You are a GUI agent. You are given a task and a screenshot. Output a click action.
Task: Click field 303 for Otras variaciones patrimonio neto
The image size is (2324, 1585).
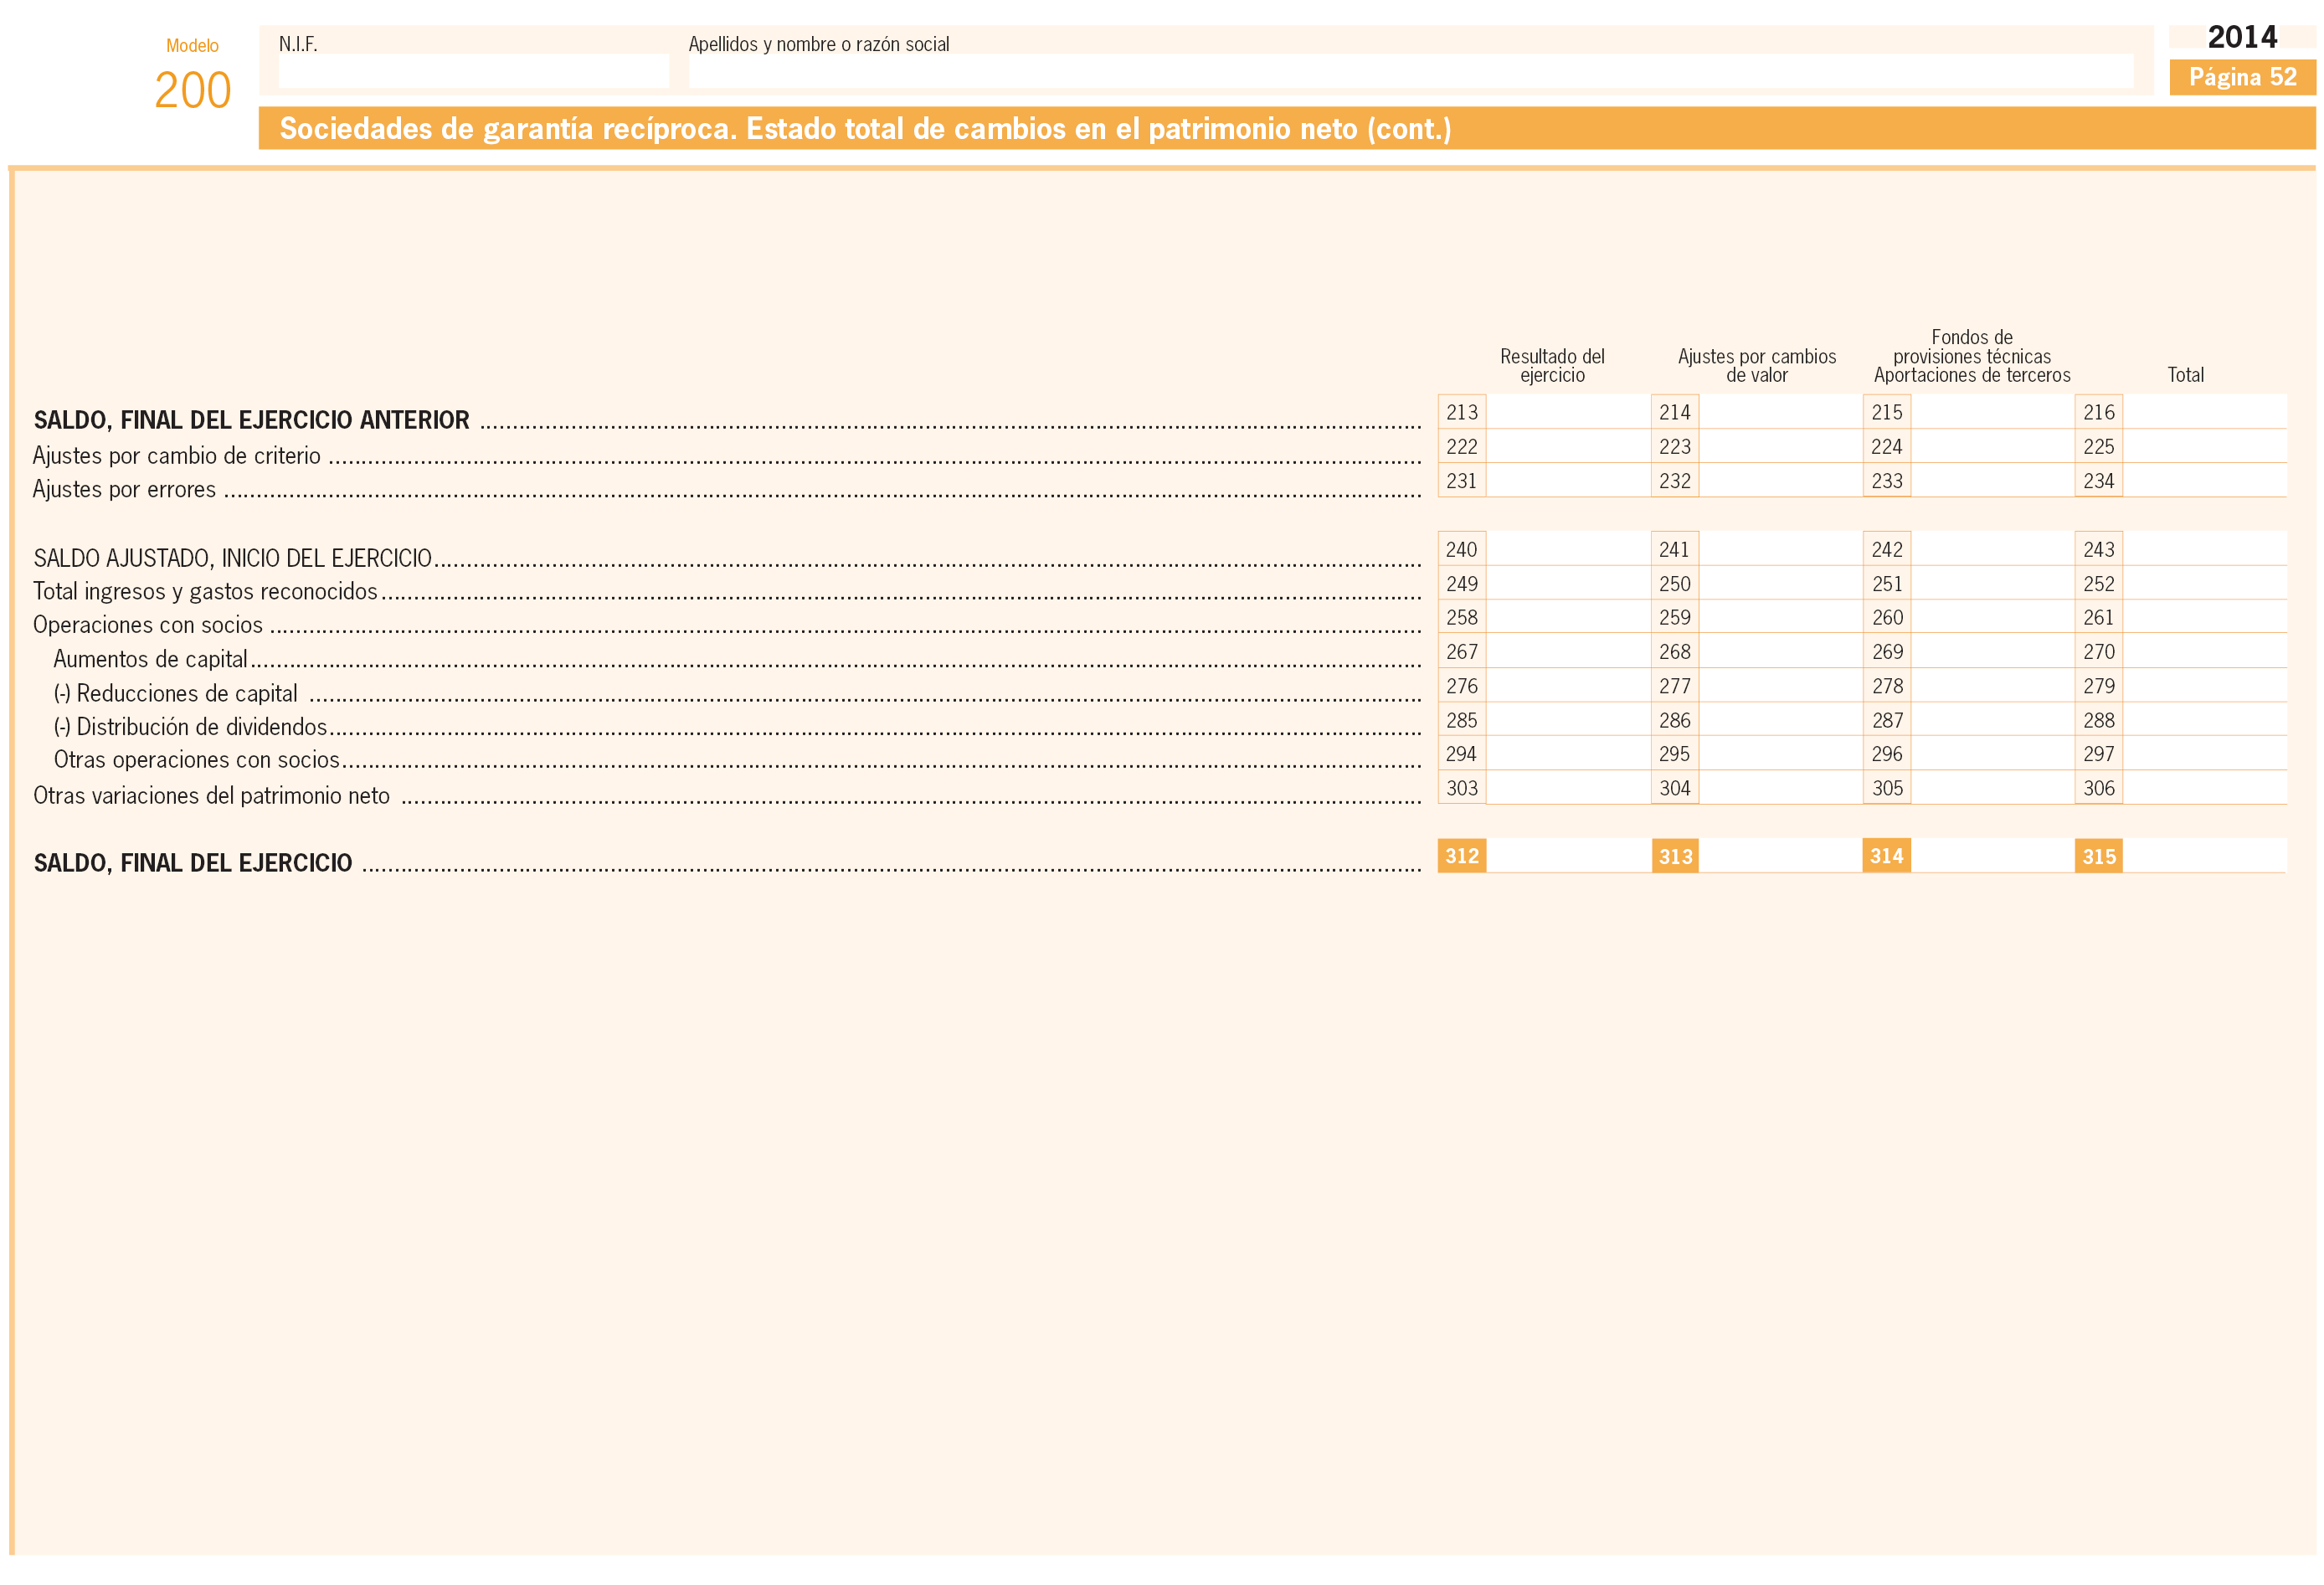tap(1568, 787)
